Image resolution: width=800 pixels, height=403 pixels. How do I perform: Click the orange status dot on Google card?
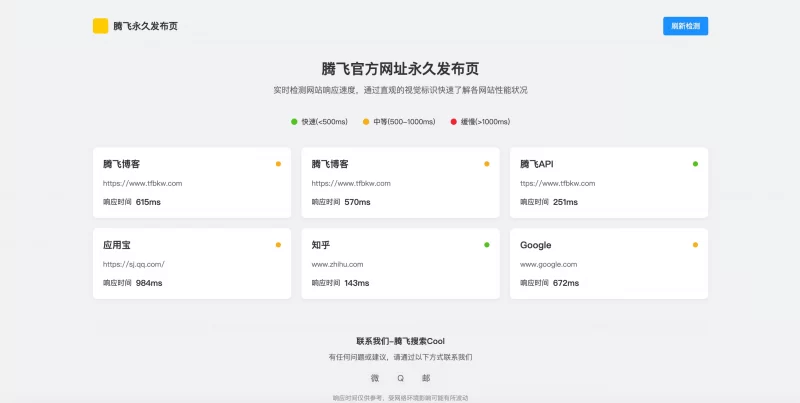[x=695, y=245]
